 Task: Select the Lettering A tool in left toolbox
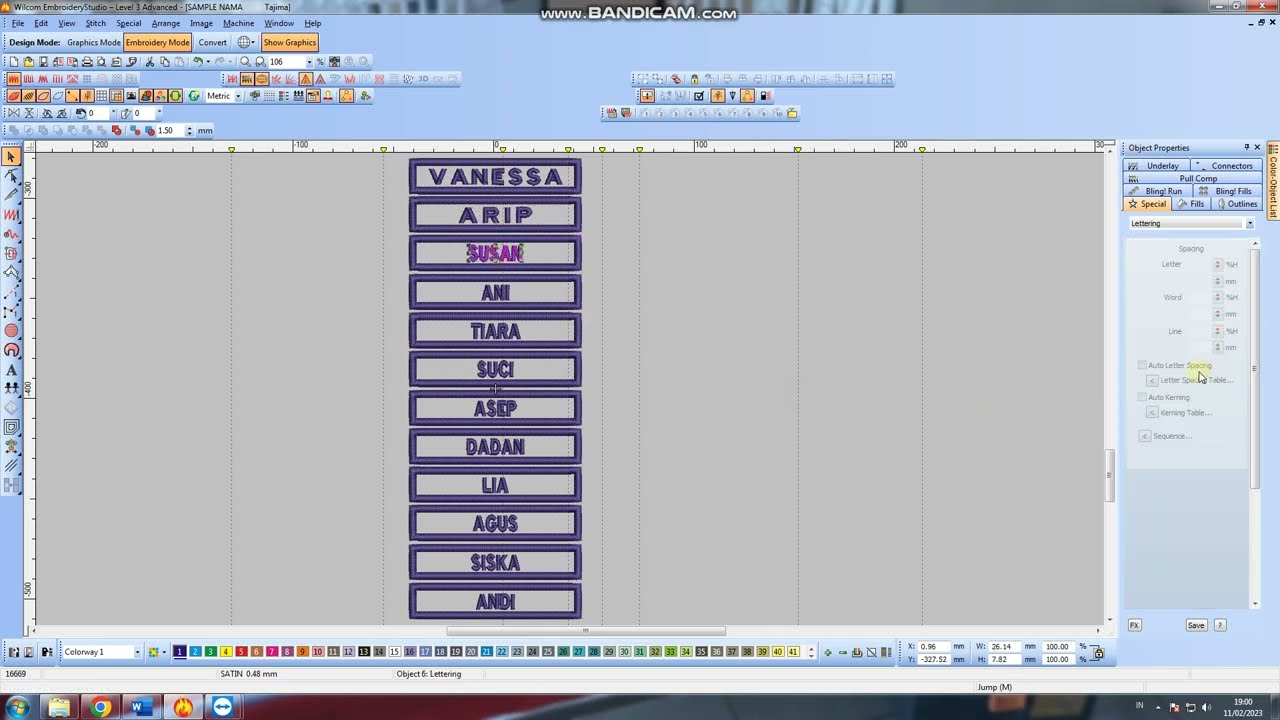[x=11, y=370]
